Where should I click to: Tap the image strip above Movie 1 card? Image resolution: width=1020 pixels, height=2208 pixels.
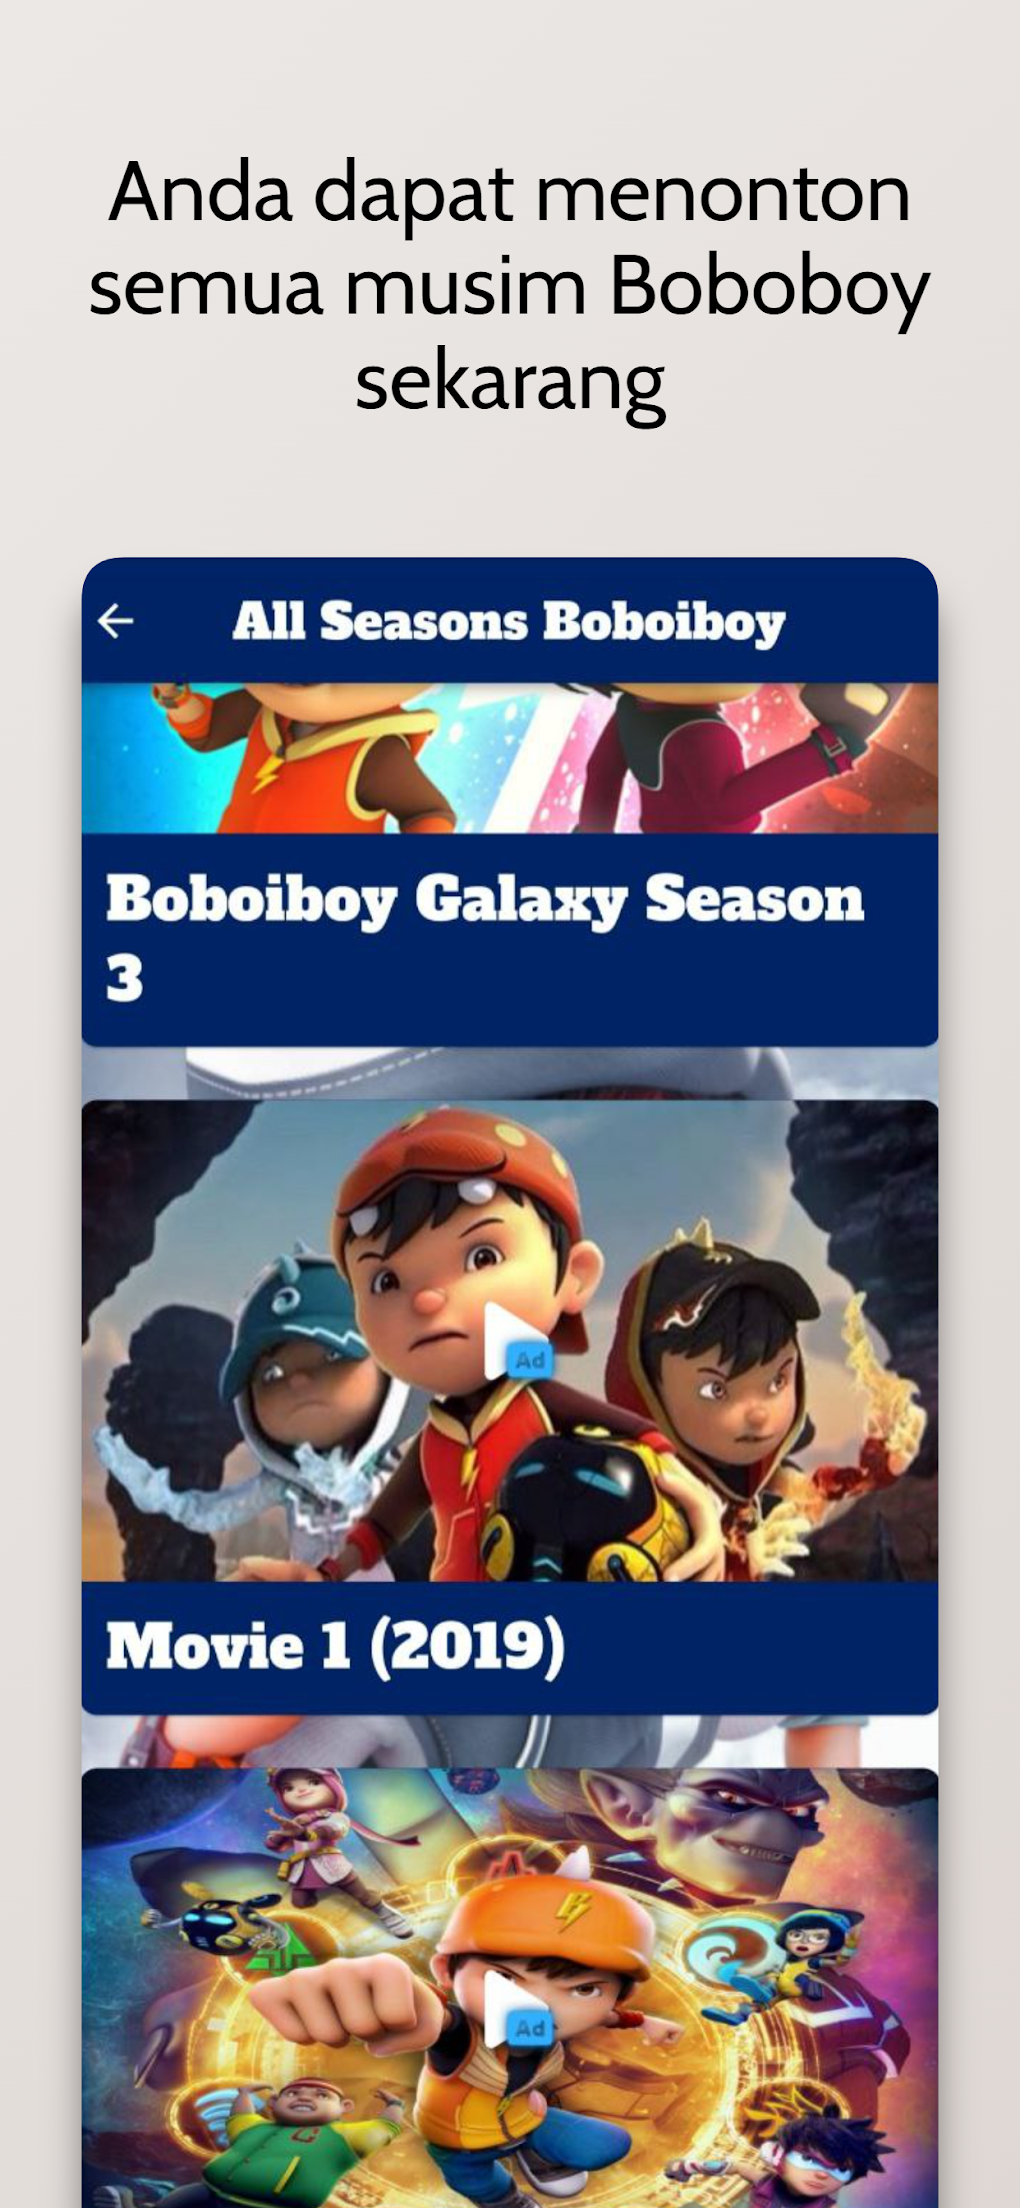tap(510, 1074)
